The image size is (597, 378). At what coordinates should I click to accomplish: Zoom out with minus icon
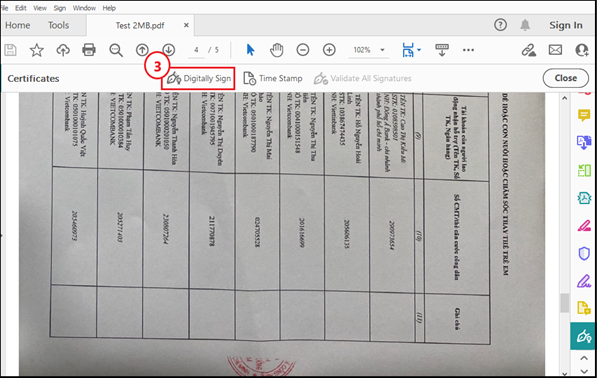pos(303,50)
